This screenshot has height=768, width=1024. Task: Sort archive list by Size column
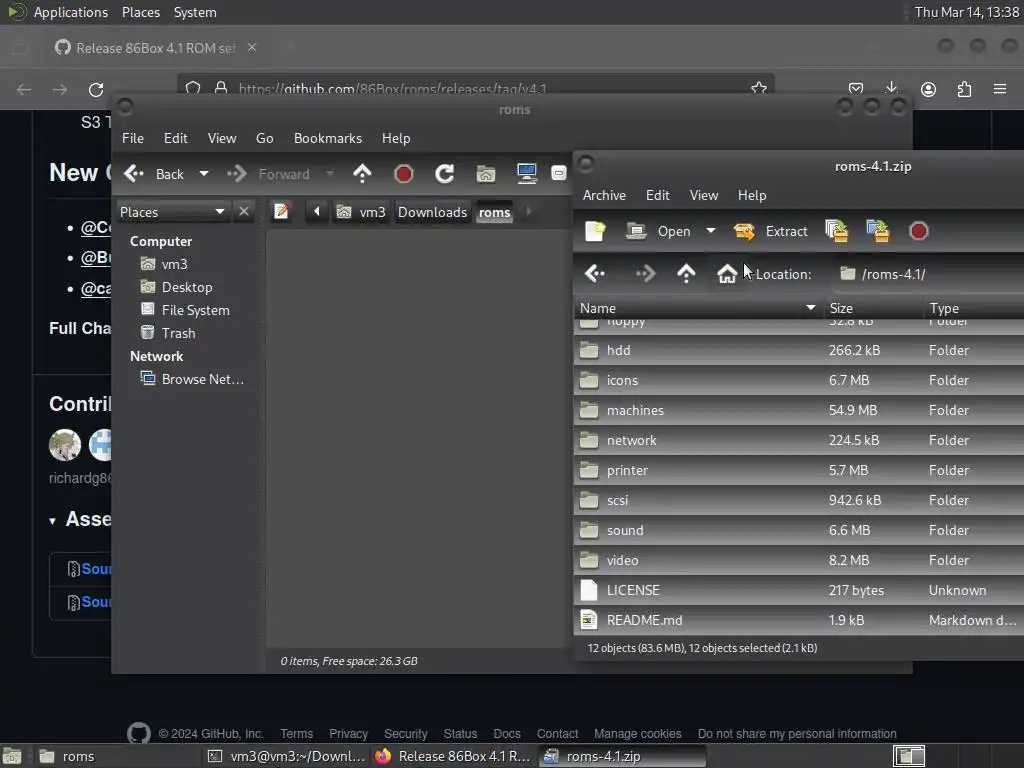pos(872,308)
